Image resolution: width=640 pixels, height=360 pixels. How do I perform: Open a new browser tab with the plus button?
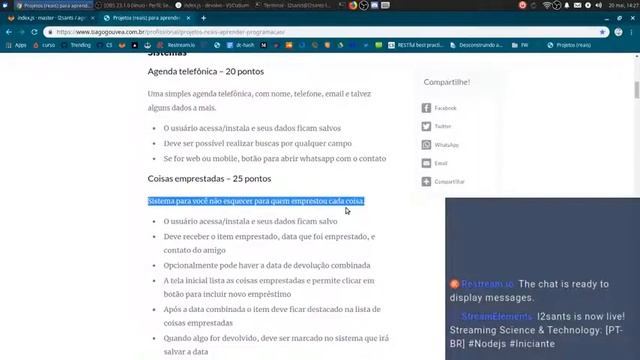pos(203,18)
